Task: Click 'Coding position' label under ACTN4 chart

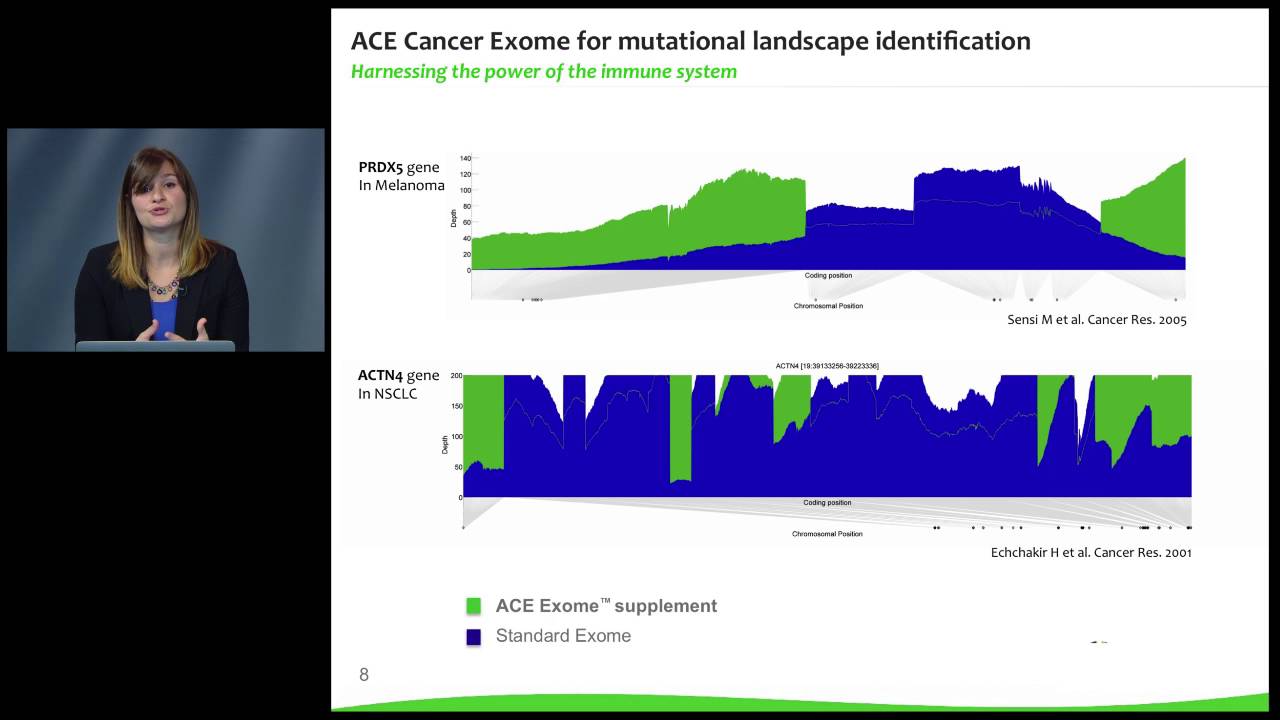Action: click(x=827, y=503)
